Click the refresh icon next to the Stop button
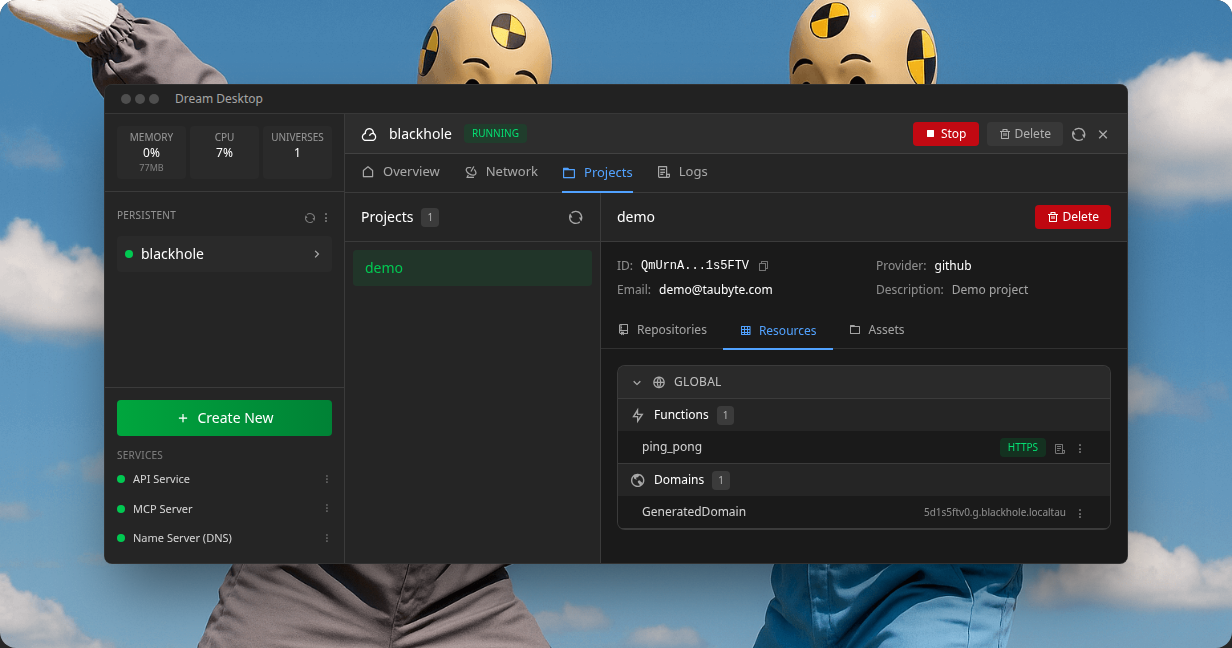1232x648 pixels. coord(1078,133)
